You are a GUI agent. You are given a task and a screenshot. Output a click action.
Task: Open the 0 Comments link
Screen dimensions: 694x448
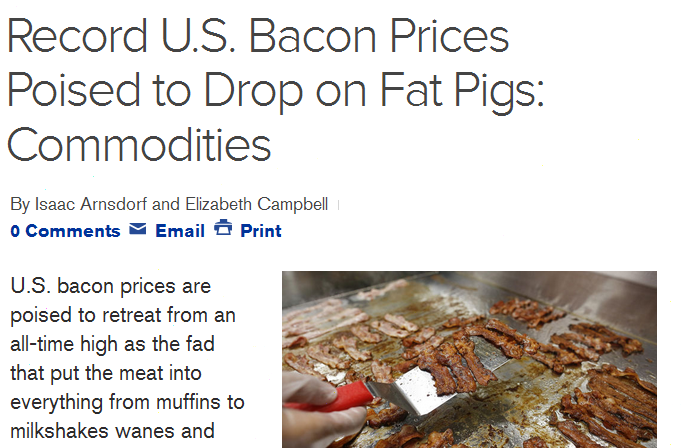pos(65,231)
